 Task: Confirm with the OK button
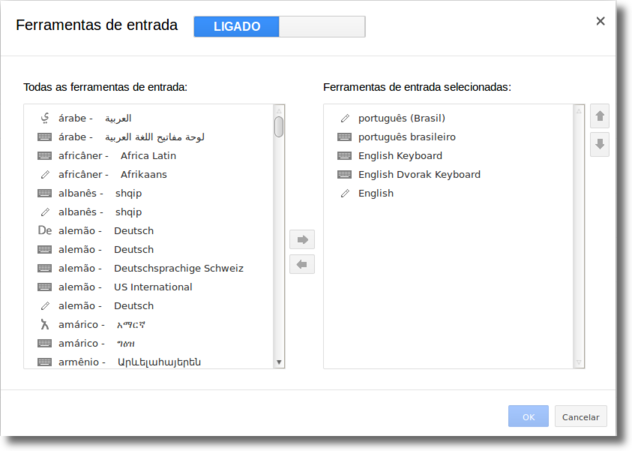tap(528, 416)
